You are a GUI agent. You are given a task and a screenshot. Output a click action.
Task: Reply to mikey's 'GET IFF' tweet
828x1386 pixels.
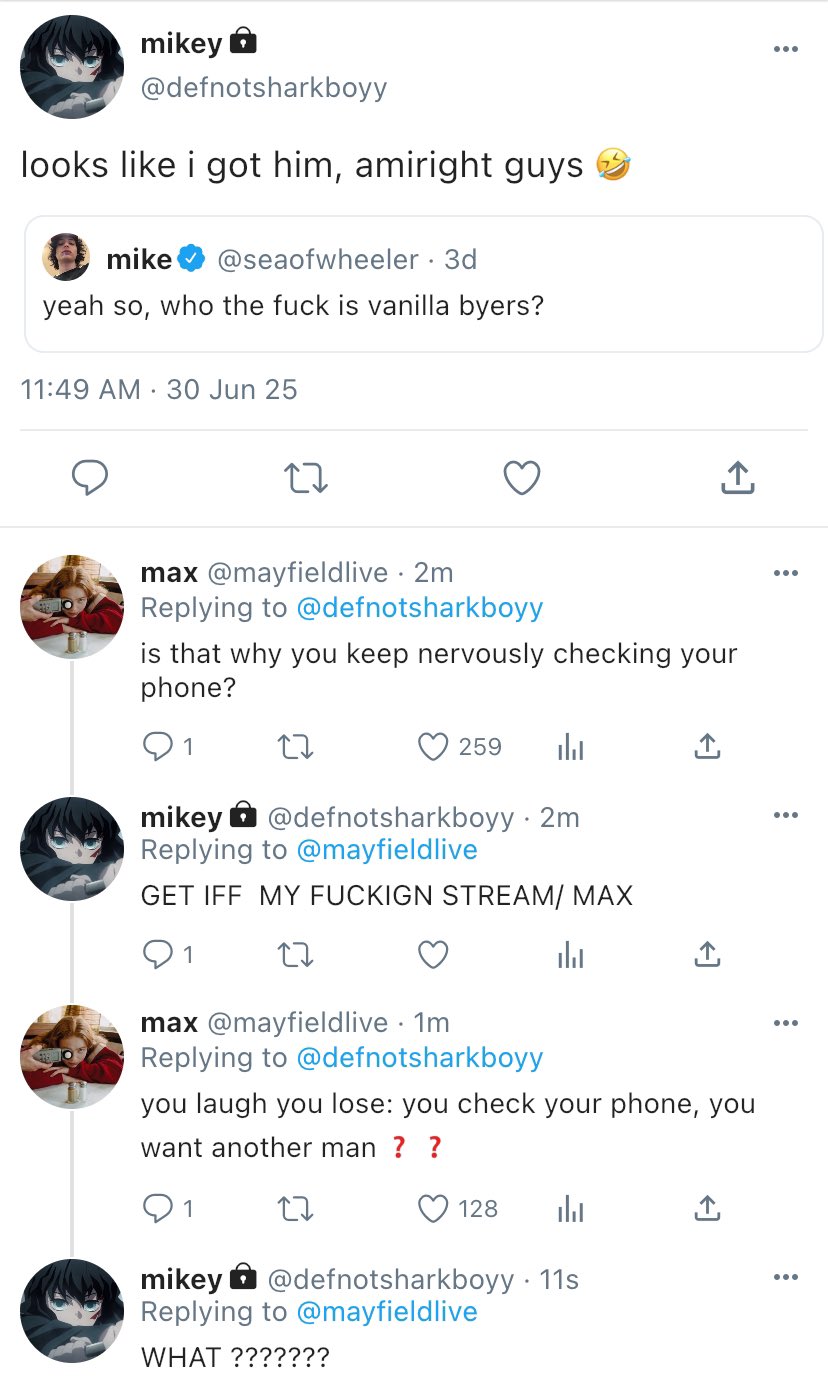coord(157,956)
